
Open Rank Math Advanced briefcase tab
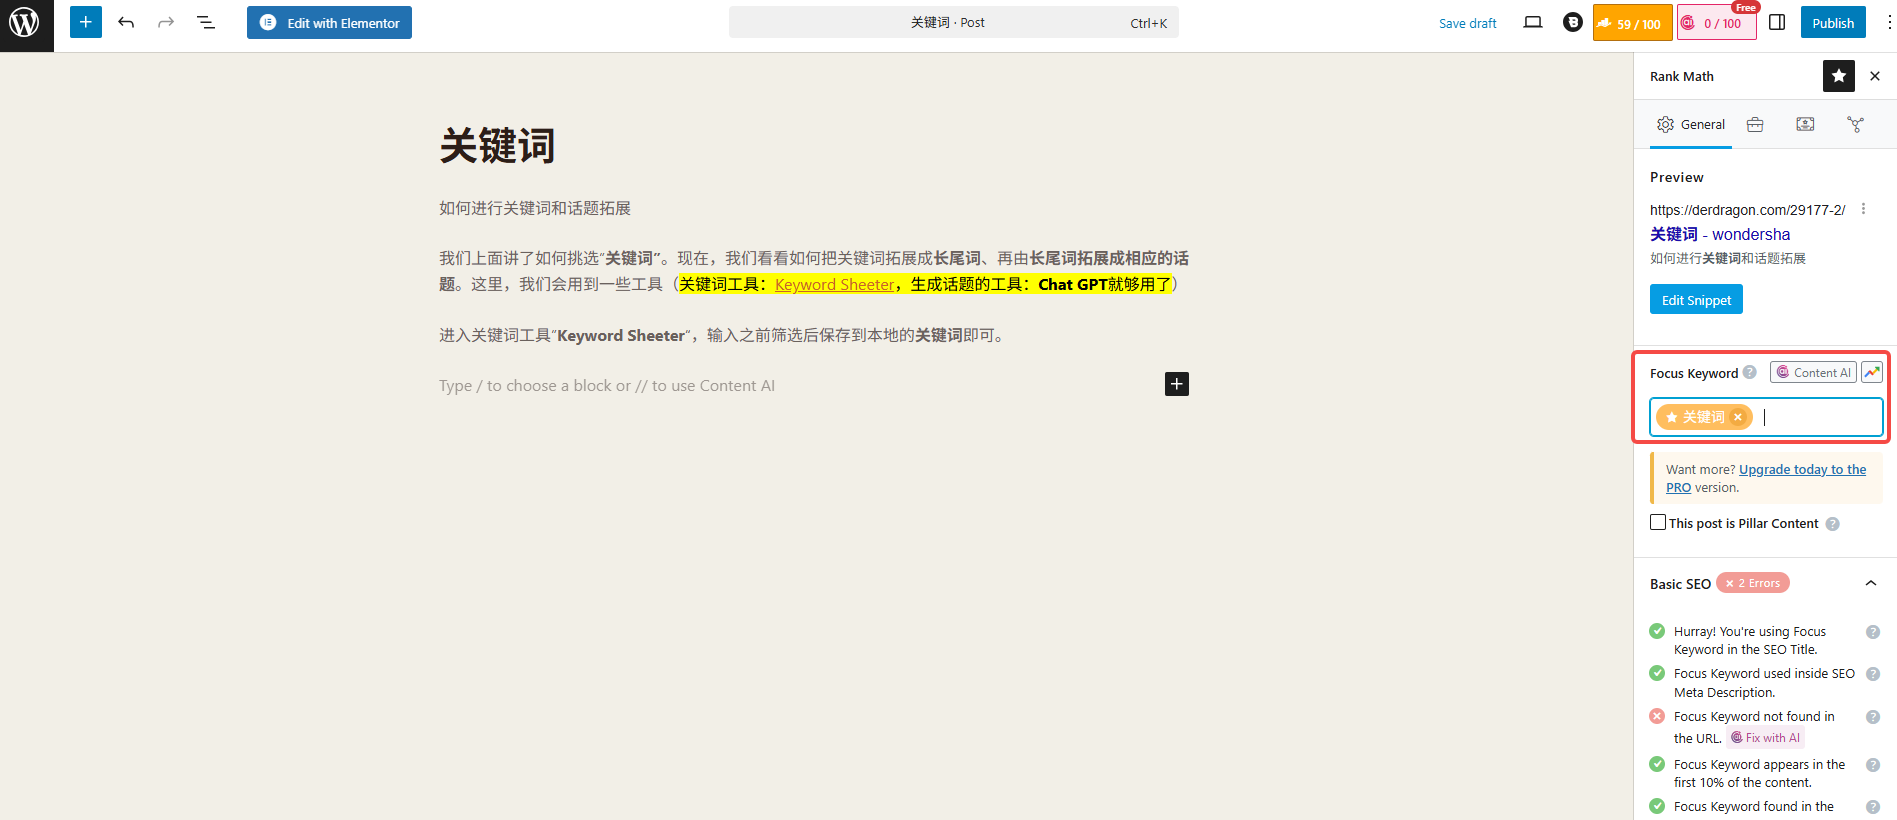(1755, 125)
